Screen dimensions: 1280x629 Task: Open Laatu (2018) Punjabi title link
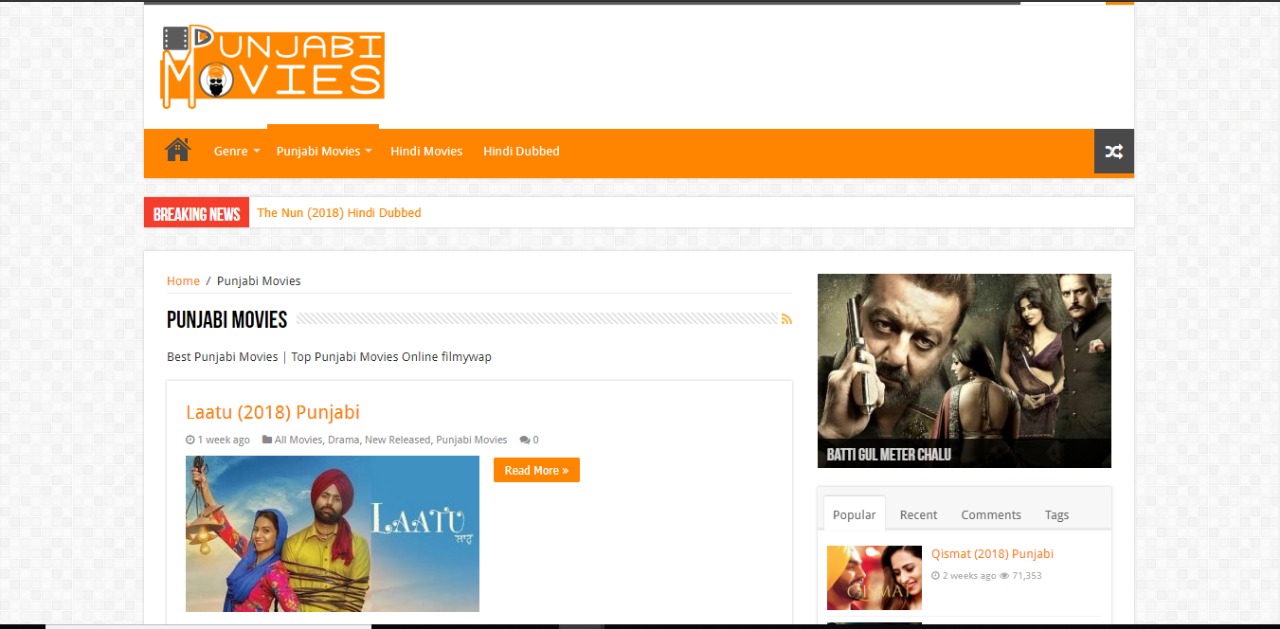click(272, 412)
